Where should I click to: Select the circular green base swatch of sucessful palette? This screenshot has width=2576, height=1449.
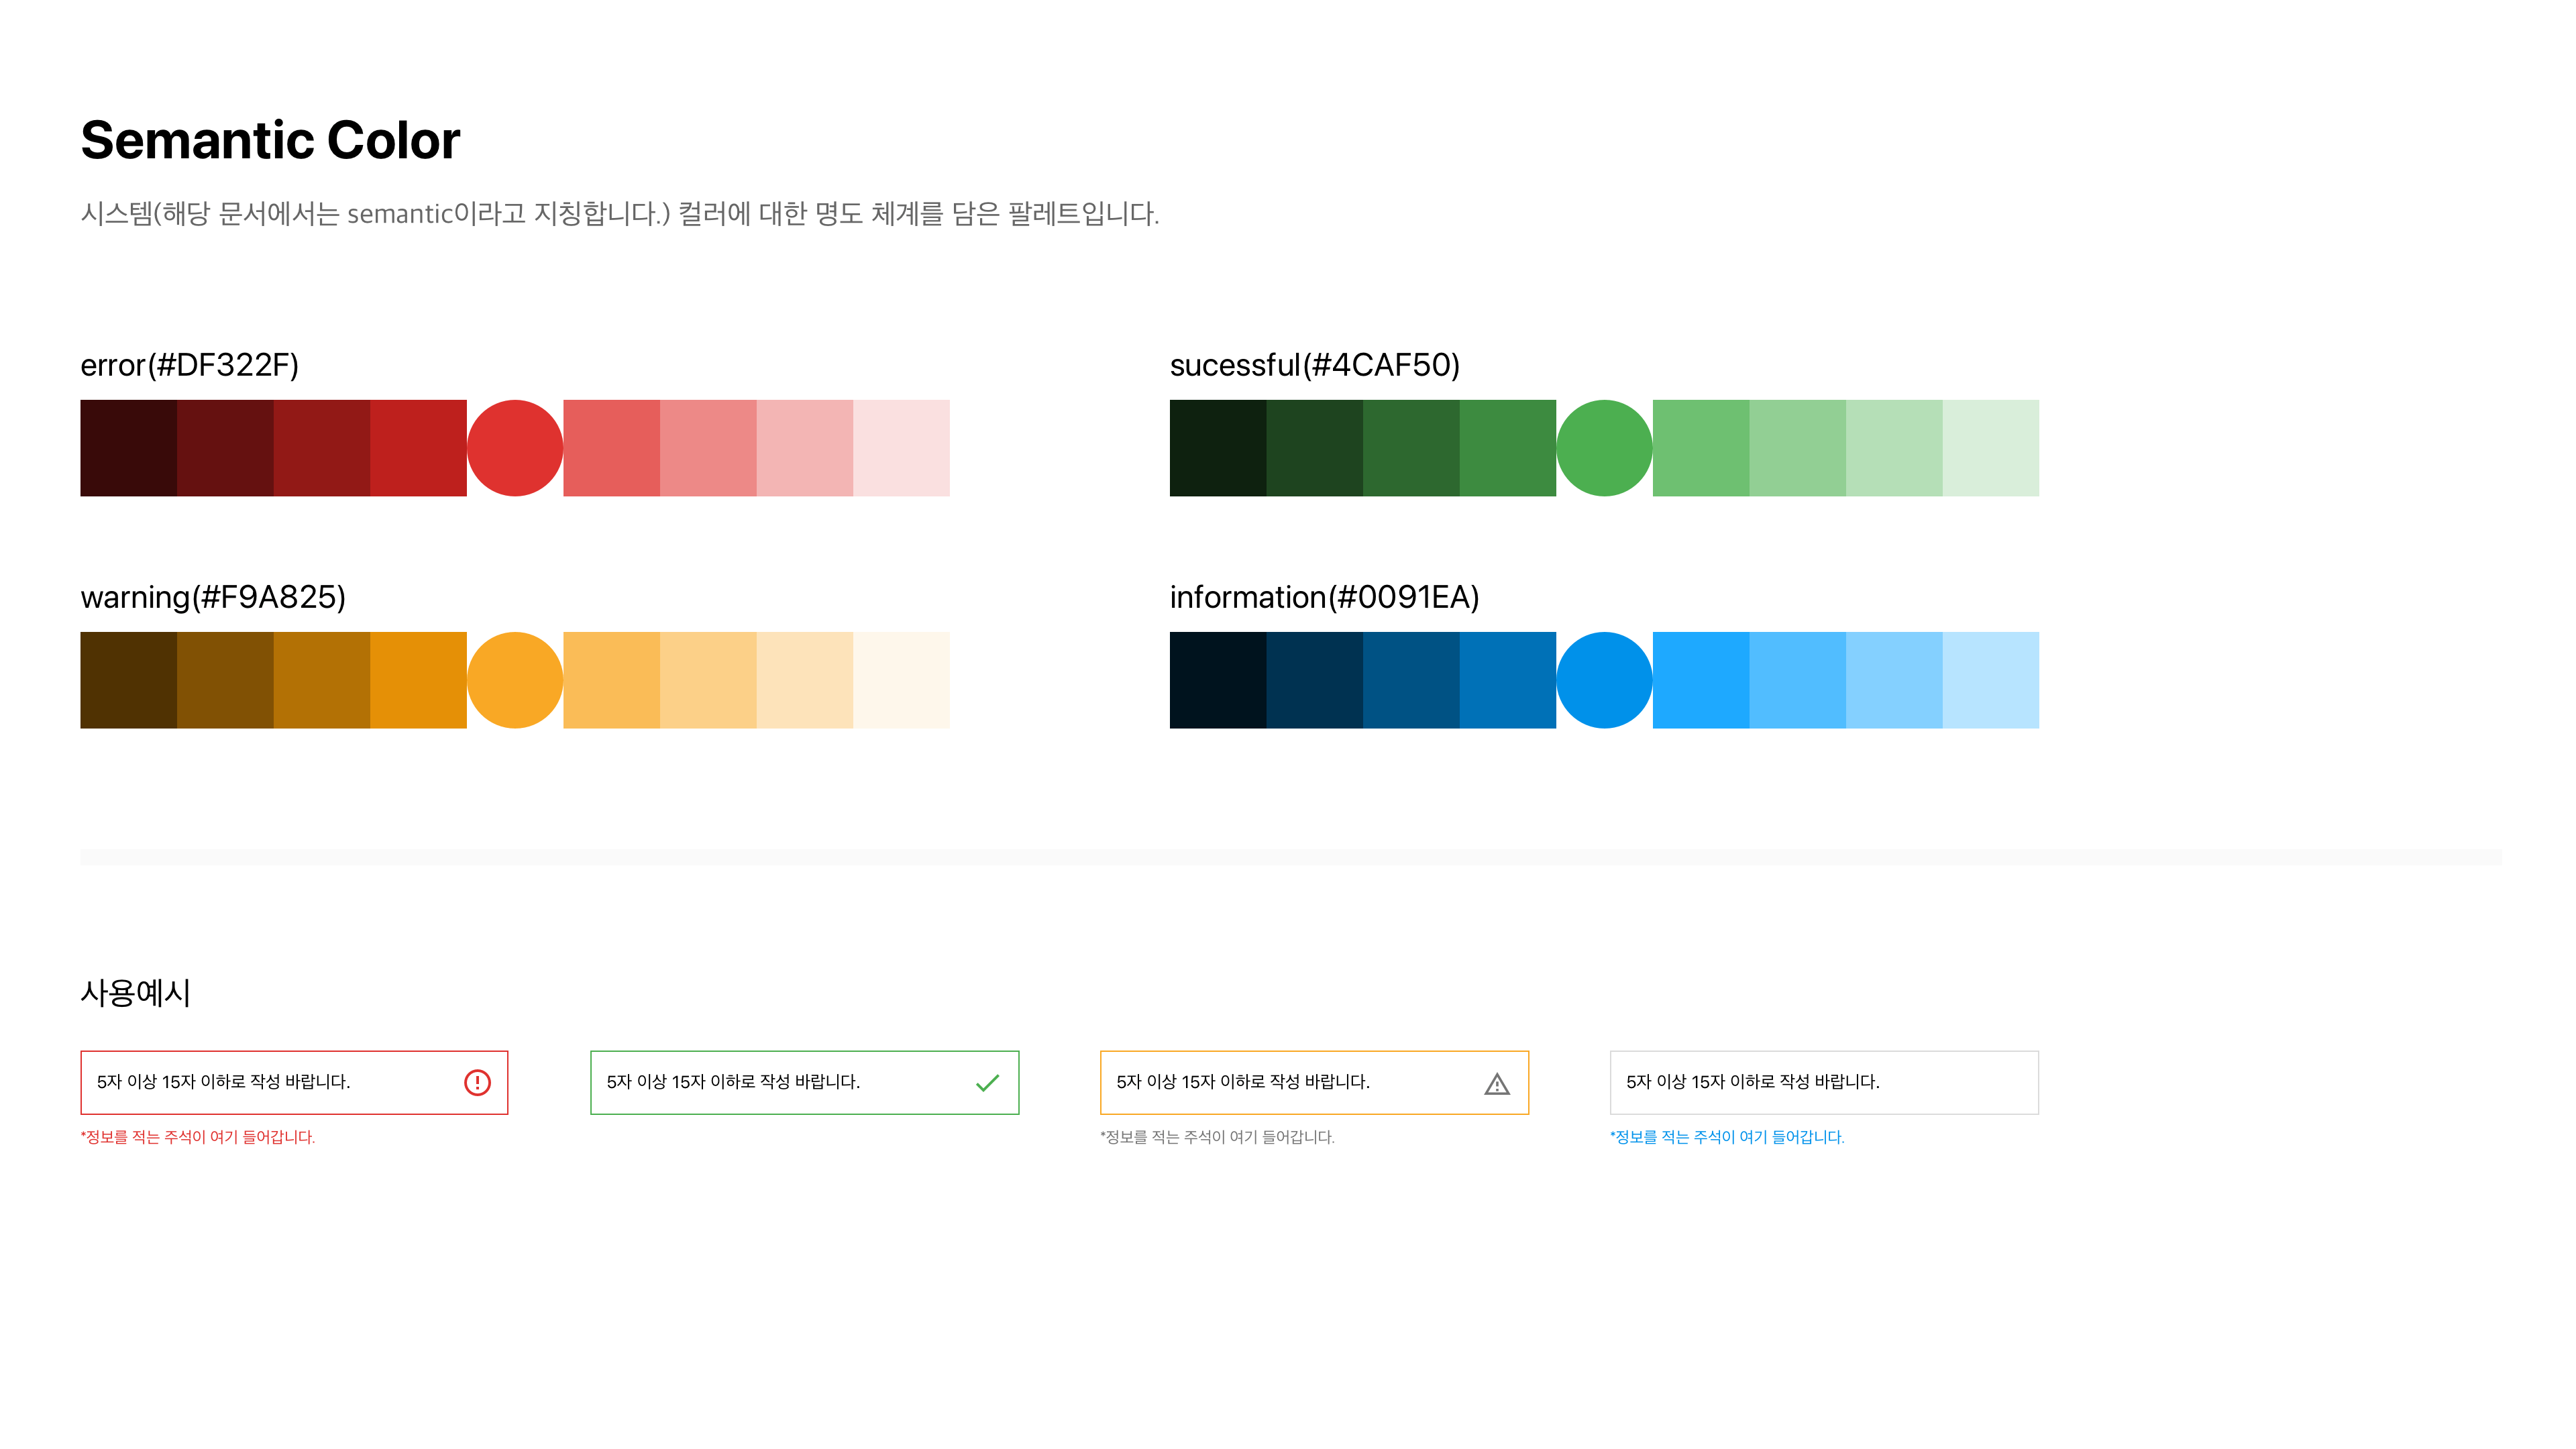click(1604, 448)
